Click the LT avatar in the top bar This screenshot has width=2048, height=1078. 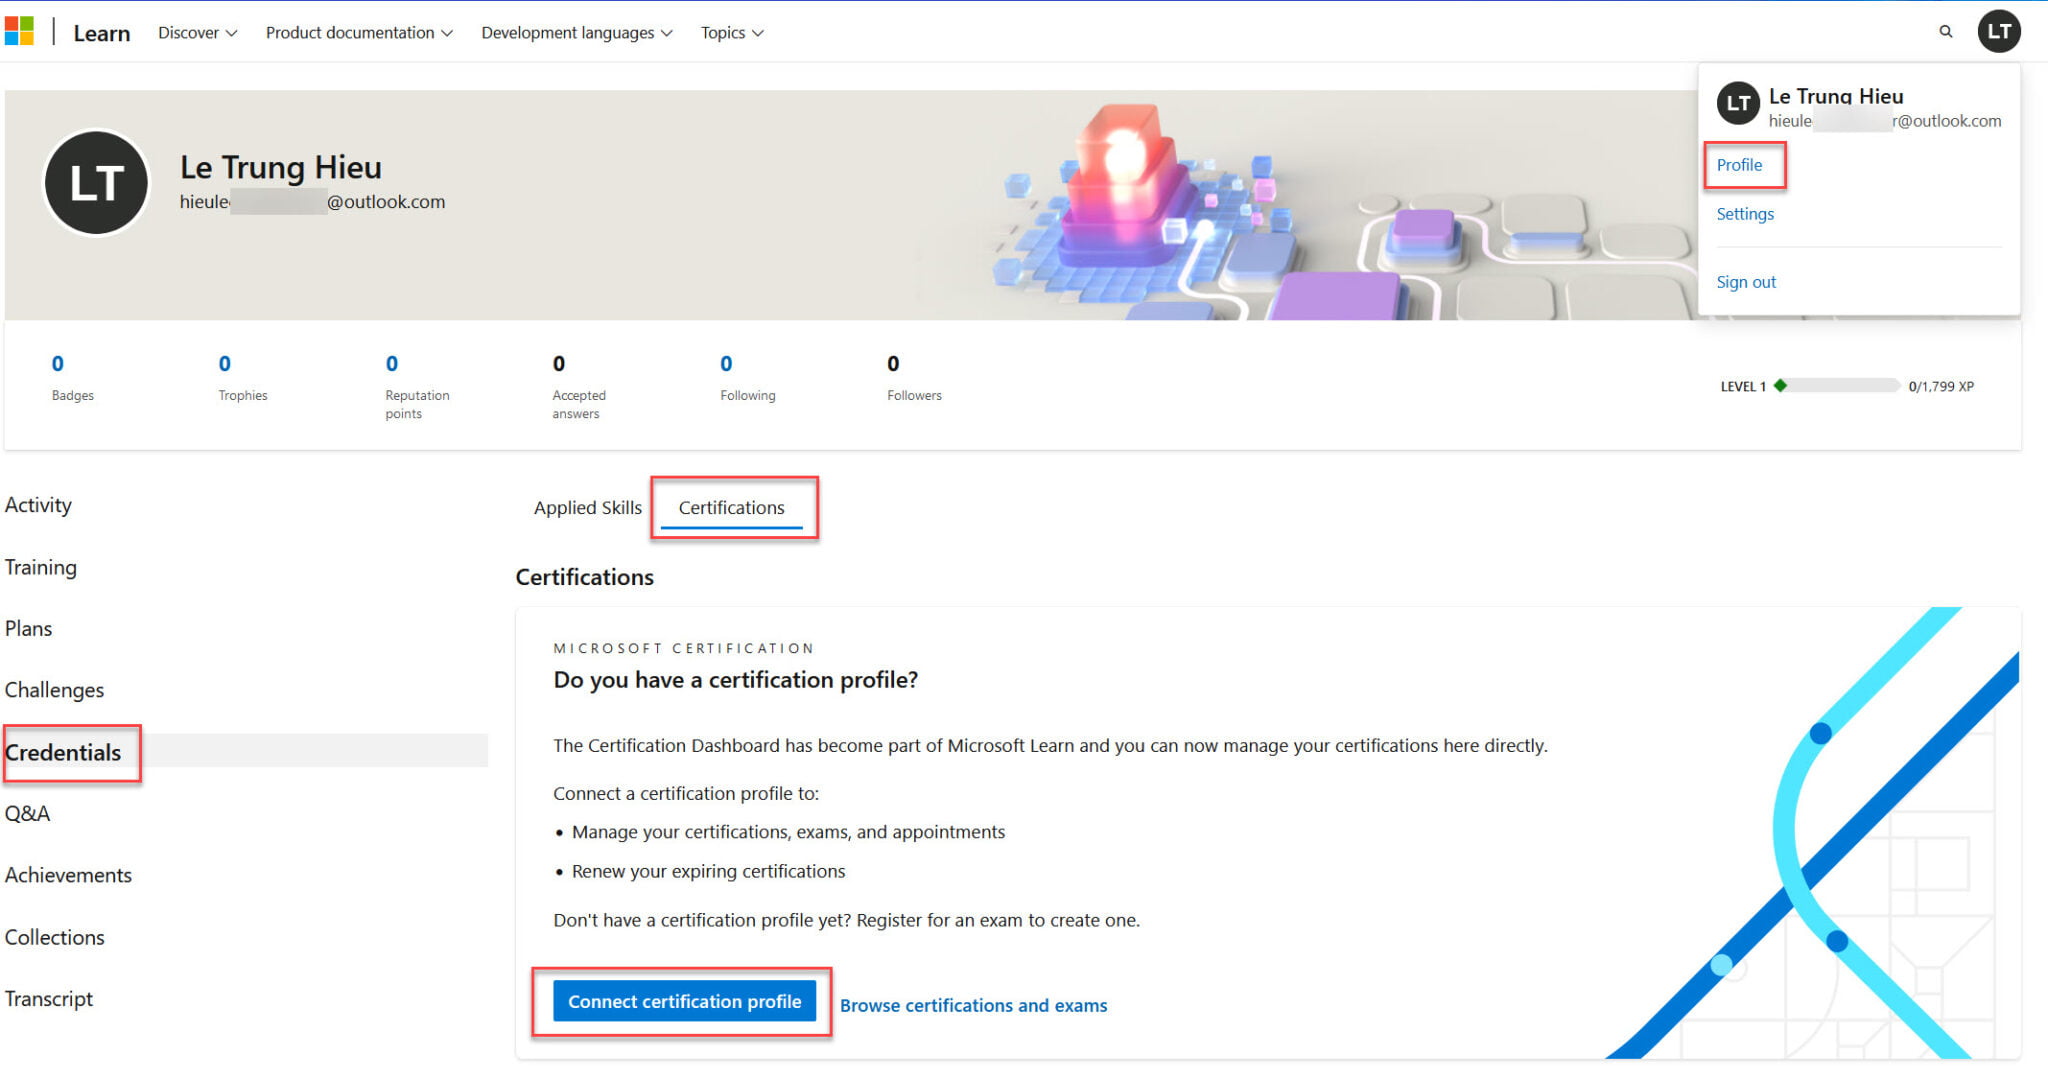click(x=2000, y=31)
